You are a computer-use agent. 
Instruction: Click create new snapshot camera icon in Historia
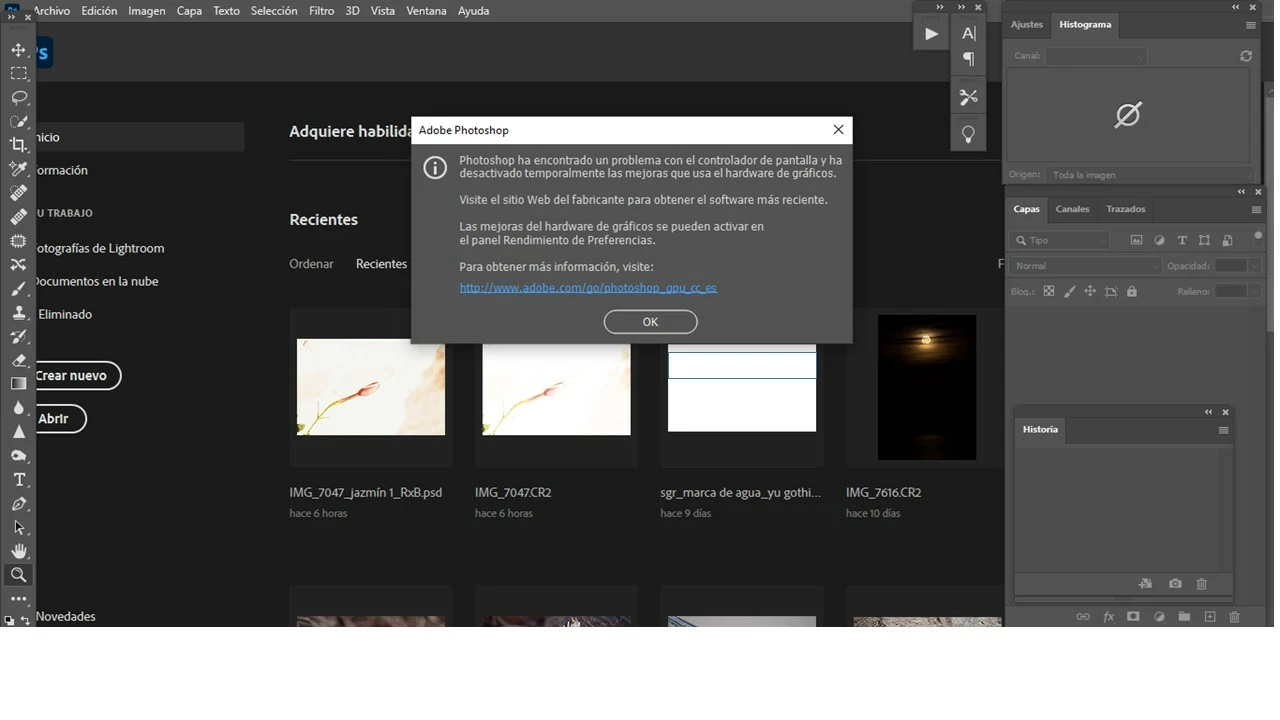click(1175, 584)
